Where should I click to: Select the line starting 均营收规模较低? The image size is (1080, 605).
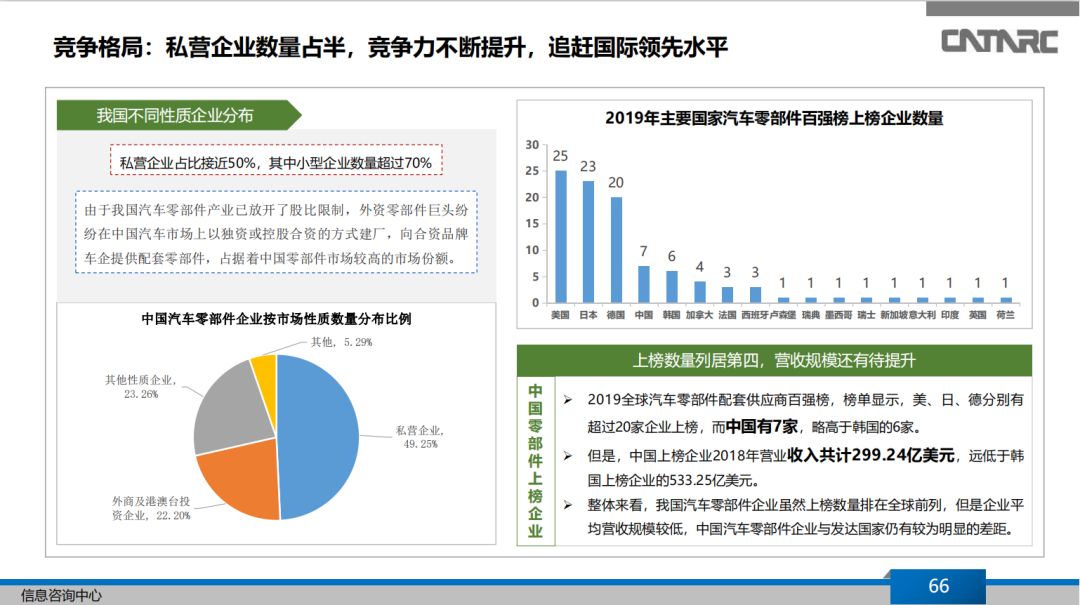click(802, 529)
